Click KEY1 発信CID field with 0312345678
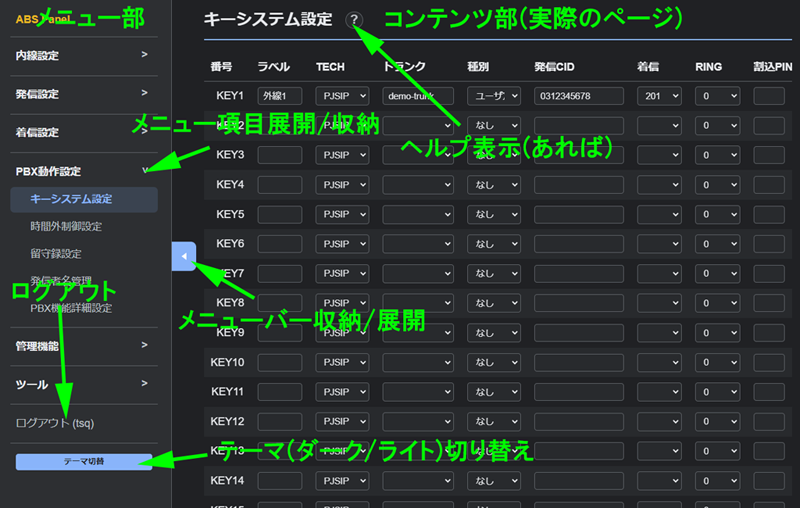 tap(578, 96)
